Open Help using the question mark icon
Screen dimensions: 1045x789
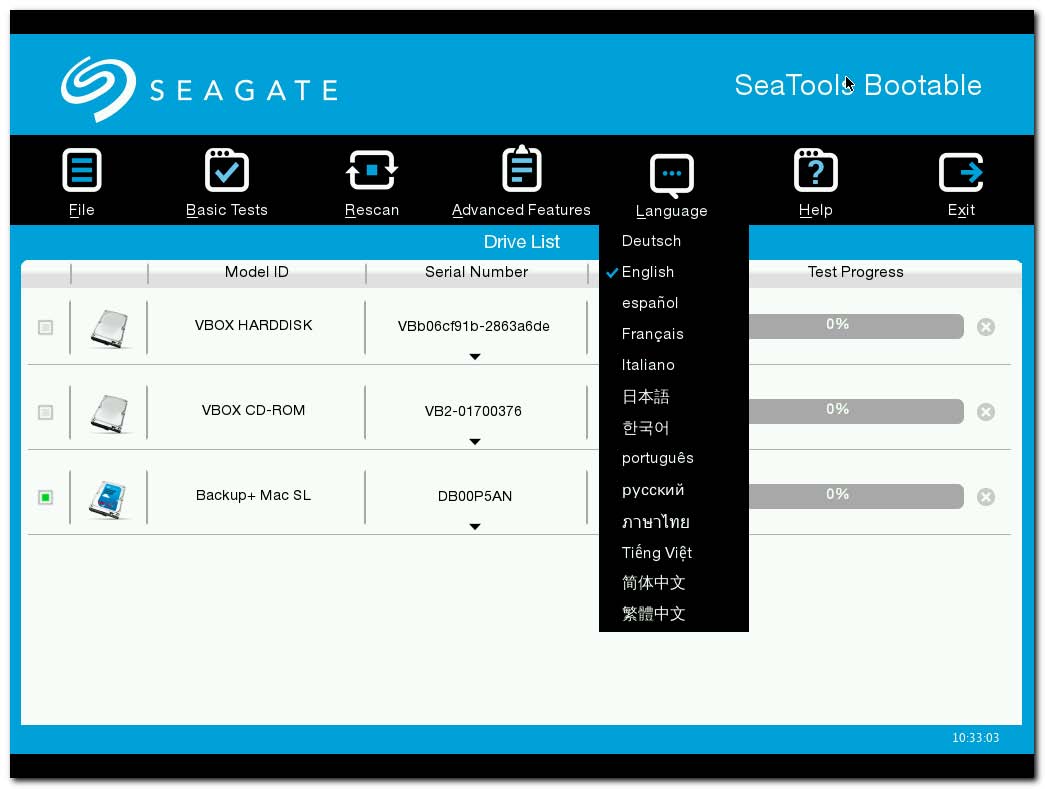tap(816, 168)
